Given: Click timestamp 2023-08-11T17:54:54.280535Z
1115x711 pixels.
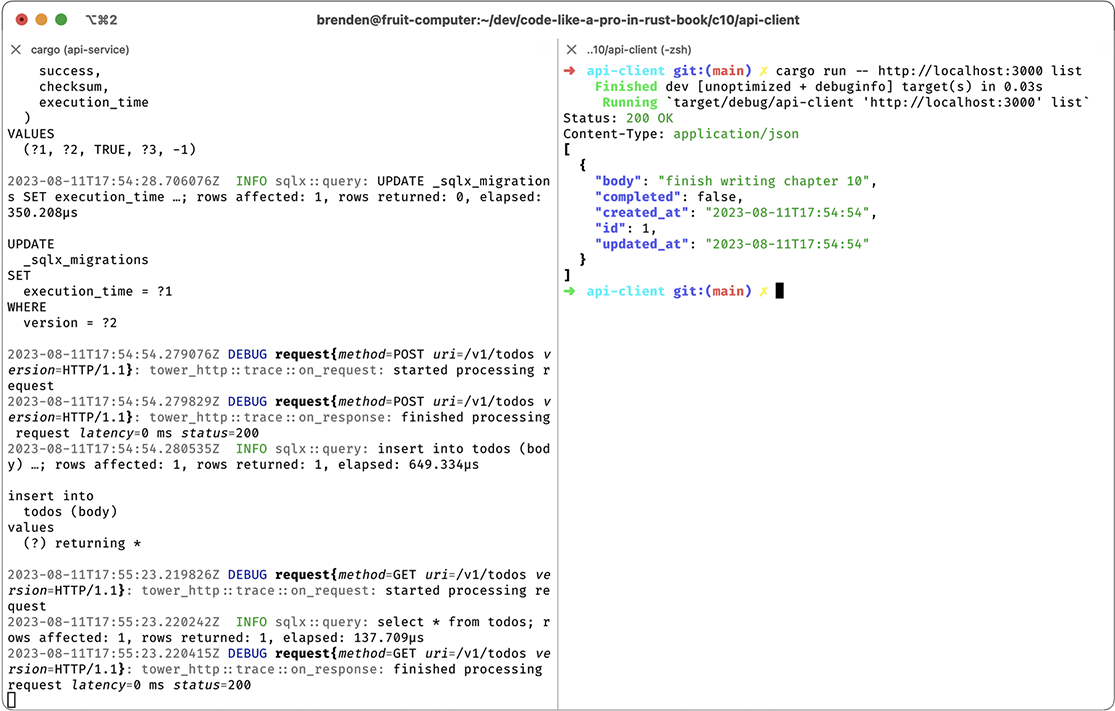Looking at the screenshot, I should tap(114, 449).
